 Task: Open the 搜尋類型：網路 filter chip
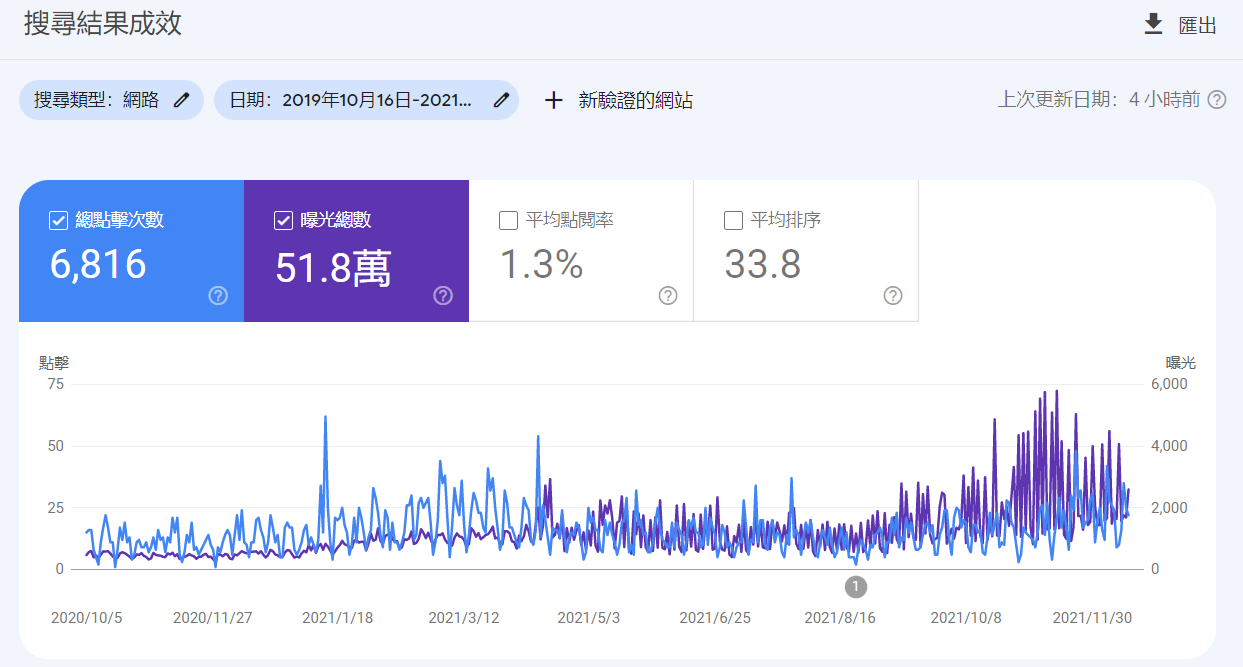(x=111, y=100)
